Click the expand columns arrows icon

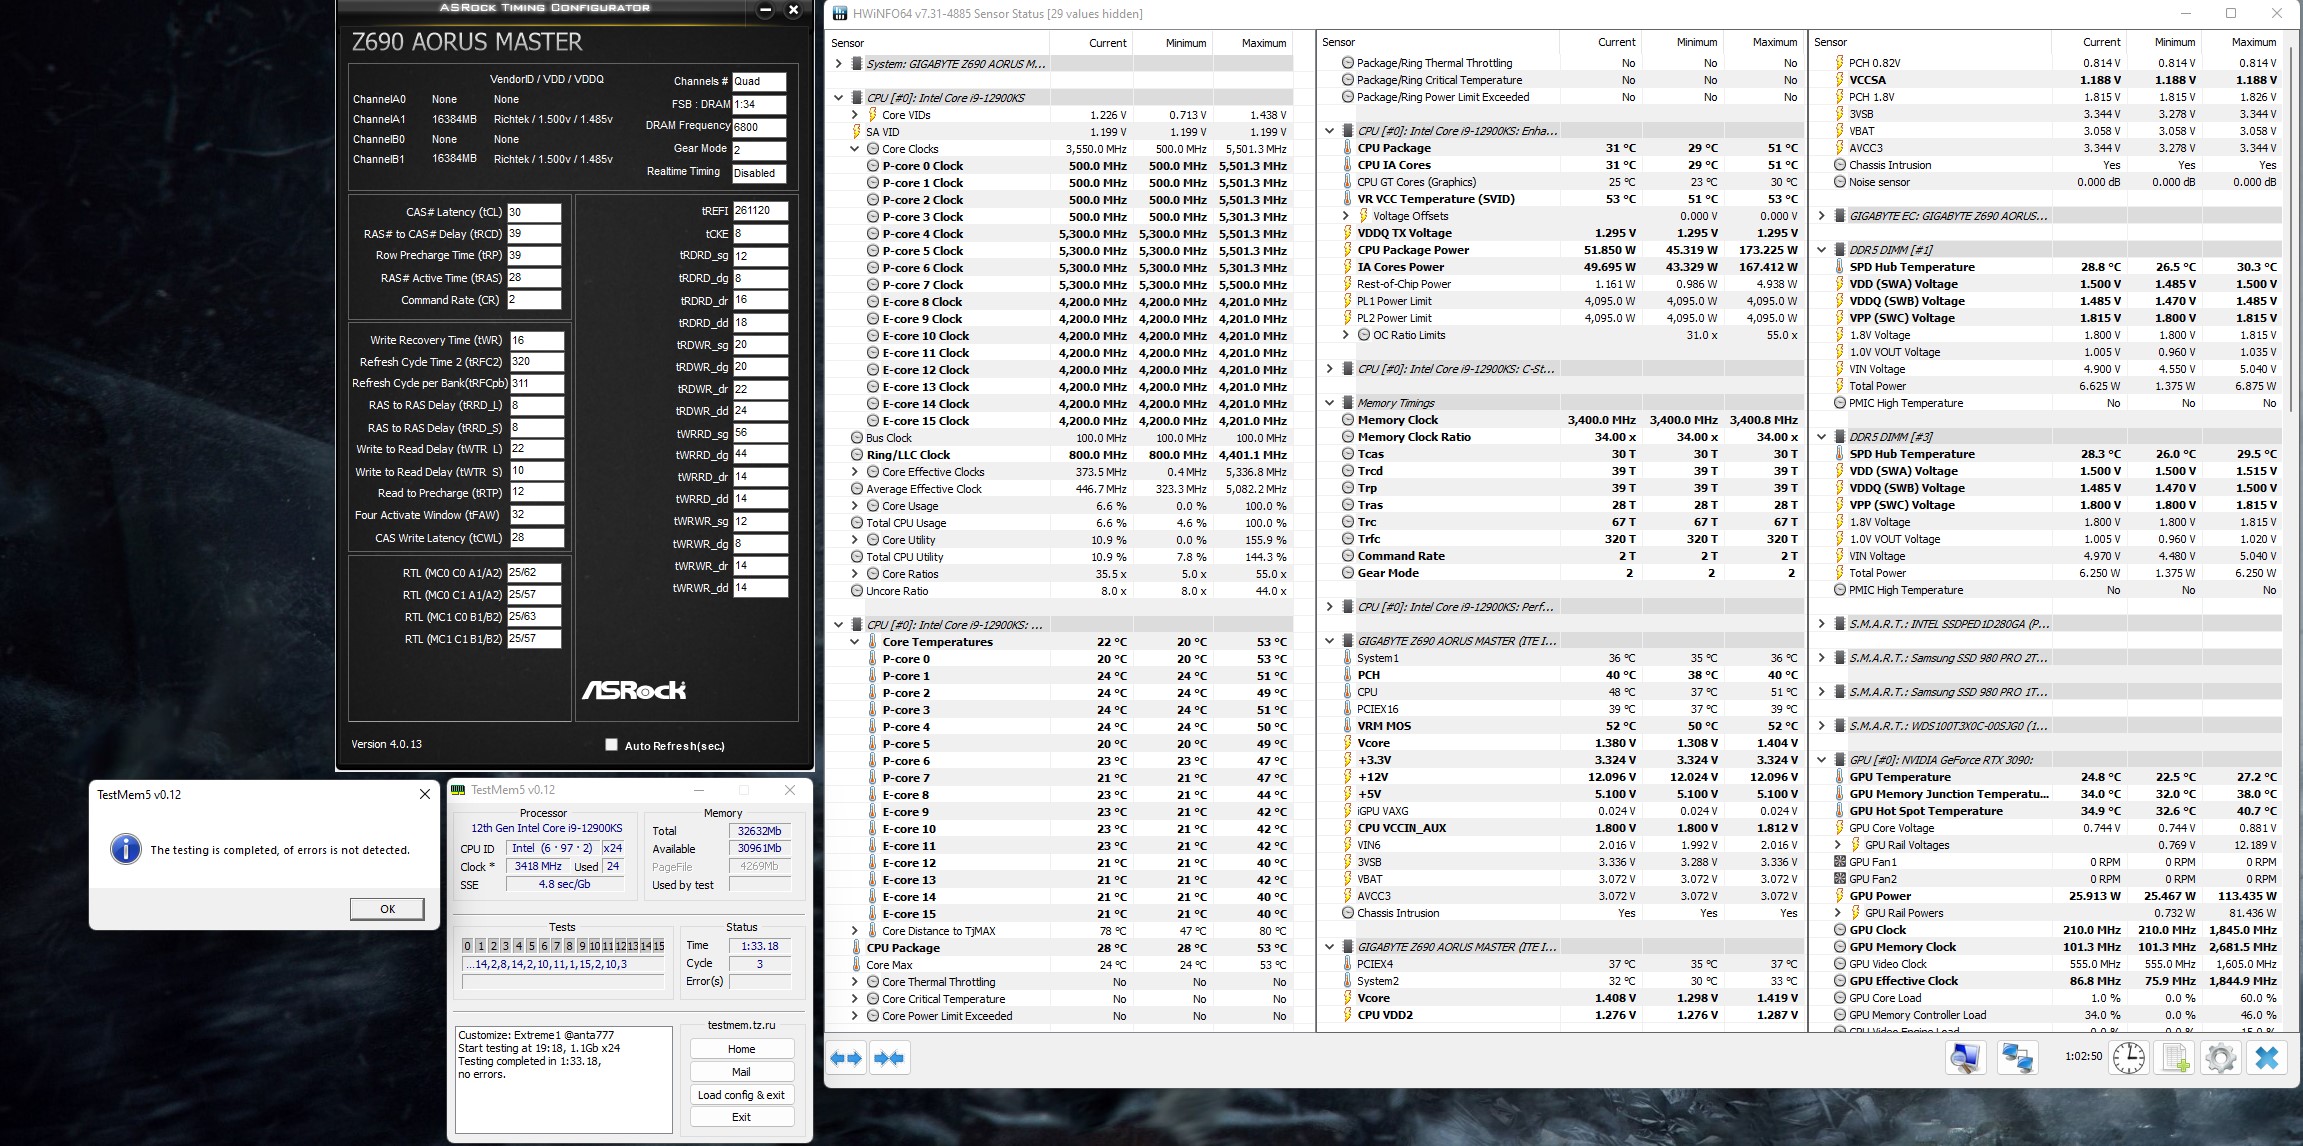point(846,1058)
